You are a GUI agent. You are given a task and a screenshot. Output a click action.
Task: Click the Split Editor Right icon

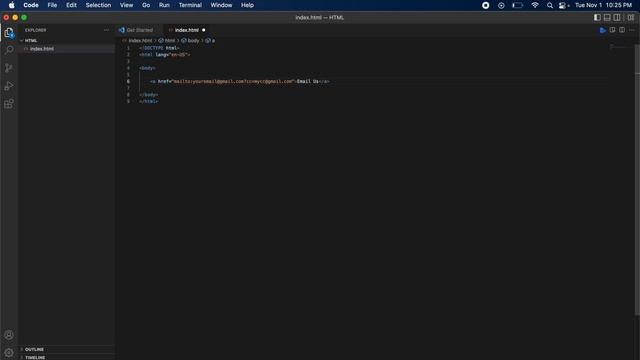click(622, 30)
